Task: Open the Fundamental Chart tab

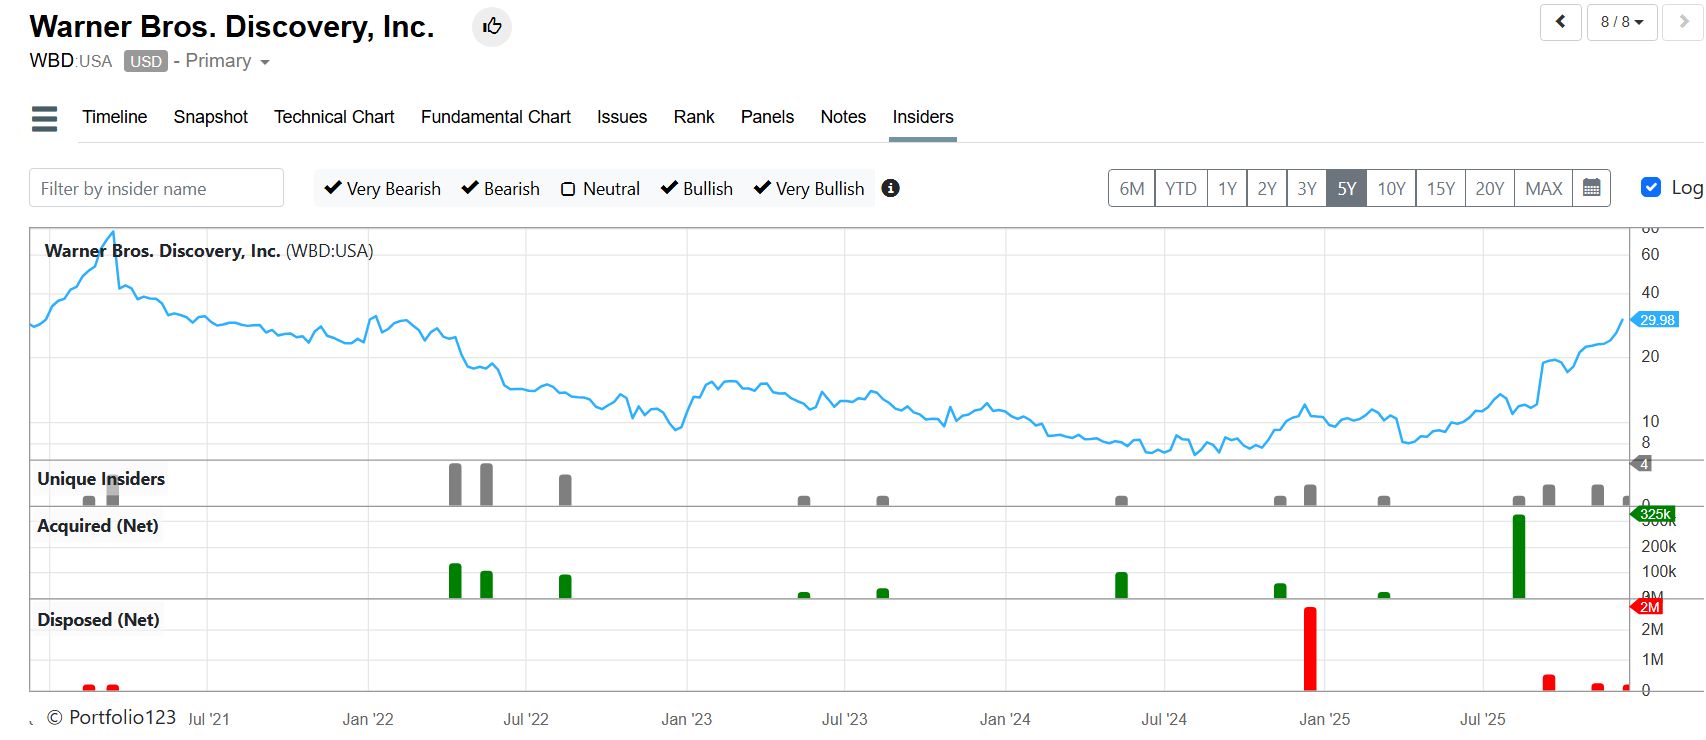Action: tap(495, 117)
